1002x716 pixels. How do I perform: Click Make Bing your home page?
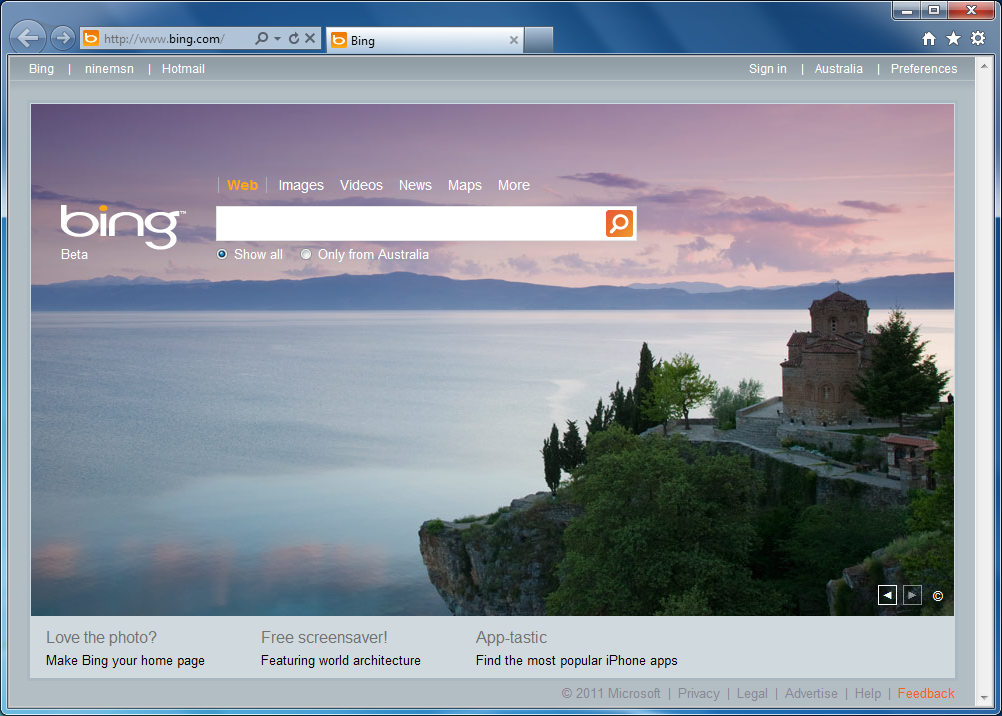(125, 660)
